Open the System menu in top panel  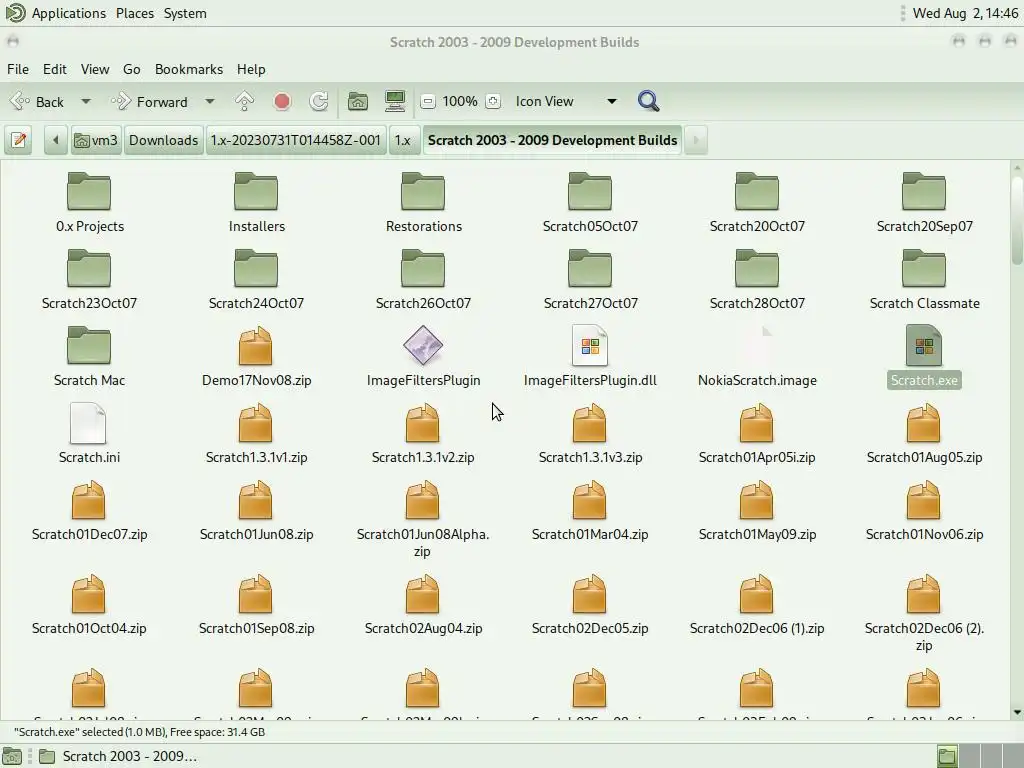(185, 13)
